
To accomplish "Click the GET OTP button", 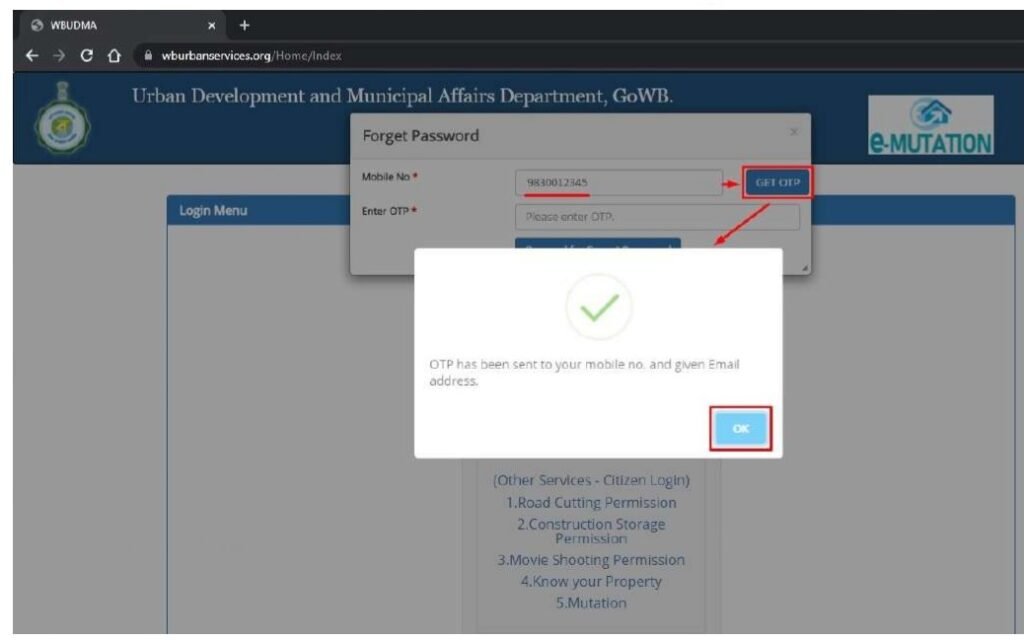I will (x=777, y=182).
